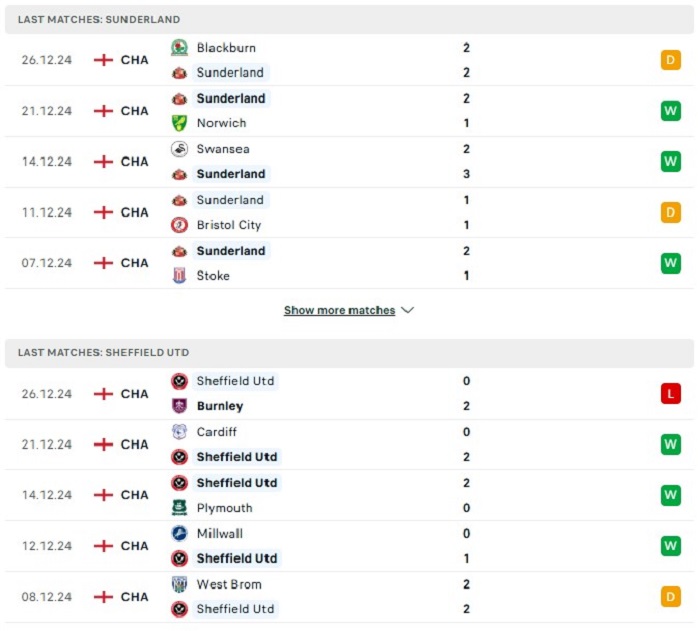
Task: Click the Blackburn club crest icon
Action: [x=179, y=48]
